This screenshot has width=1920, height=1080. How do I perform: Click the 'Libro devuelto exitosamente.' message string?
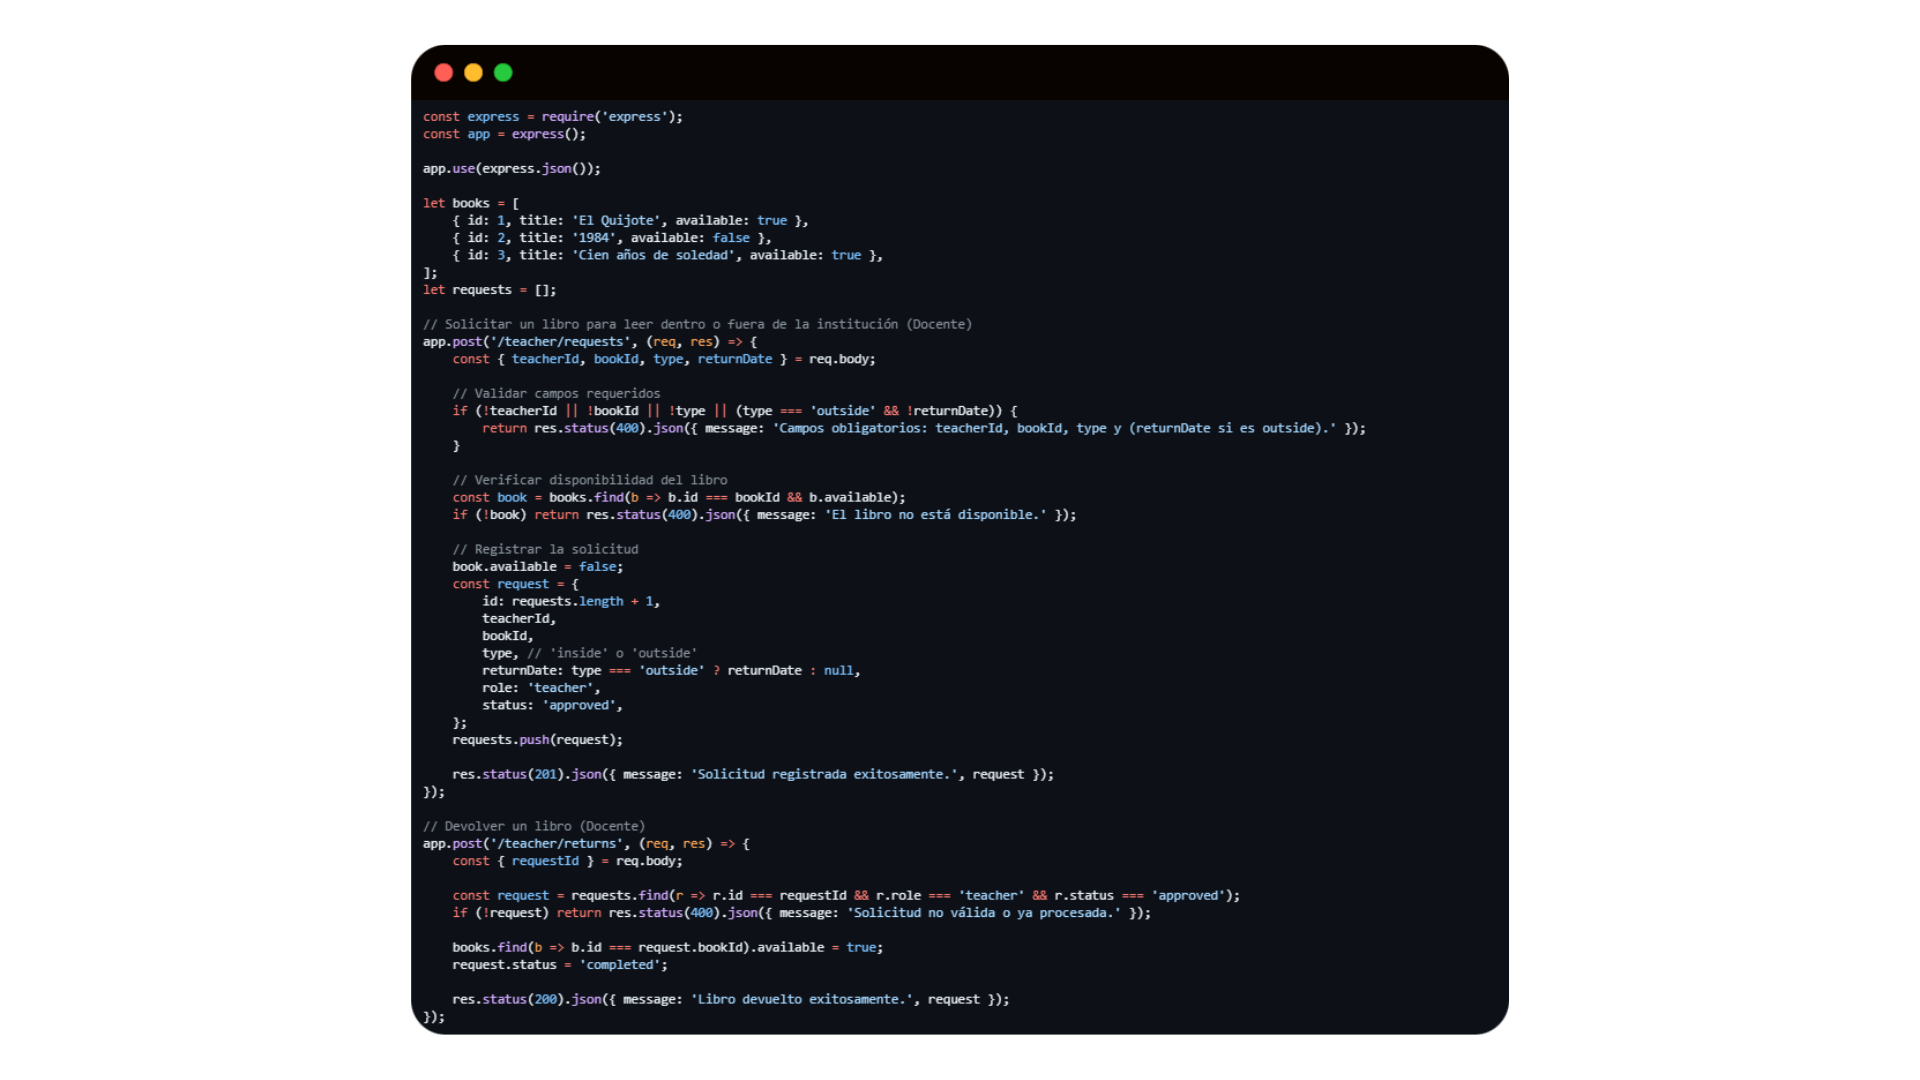[x=802, y=1000]
